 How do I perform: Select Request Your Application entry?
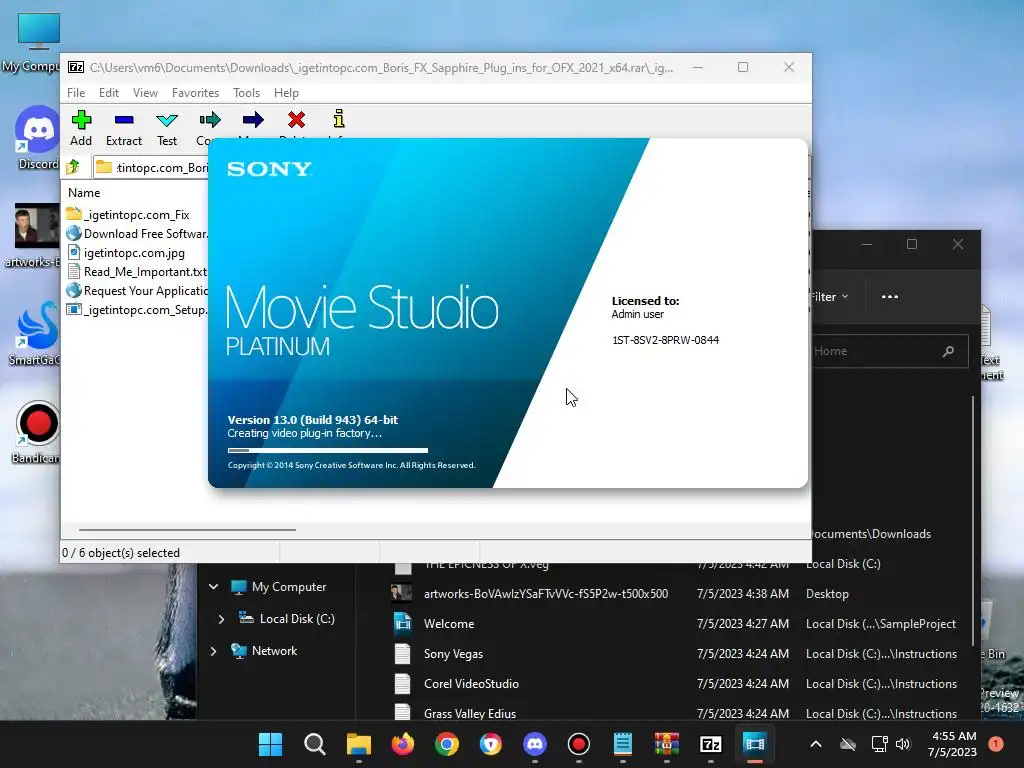136,290
